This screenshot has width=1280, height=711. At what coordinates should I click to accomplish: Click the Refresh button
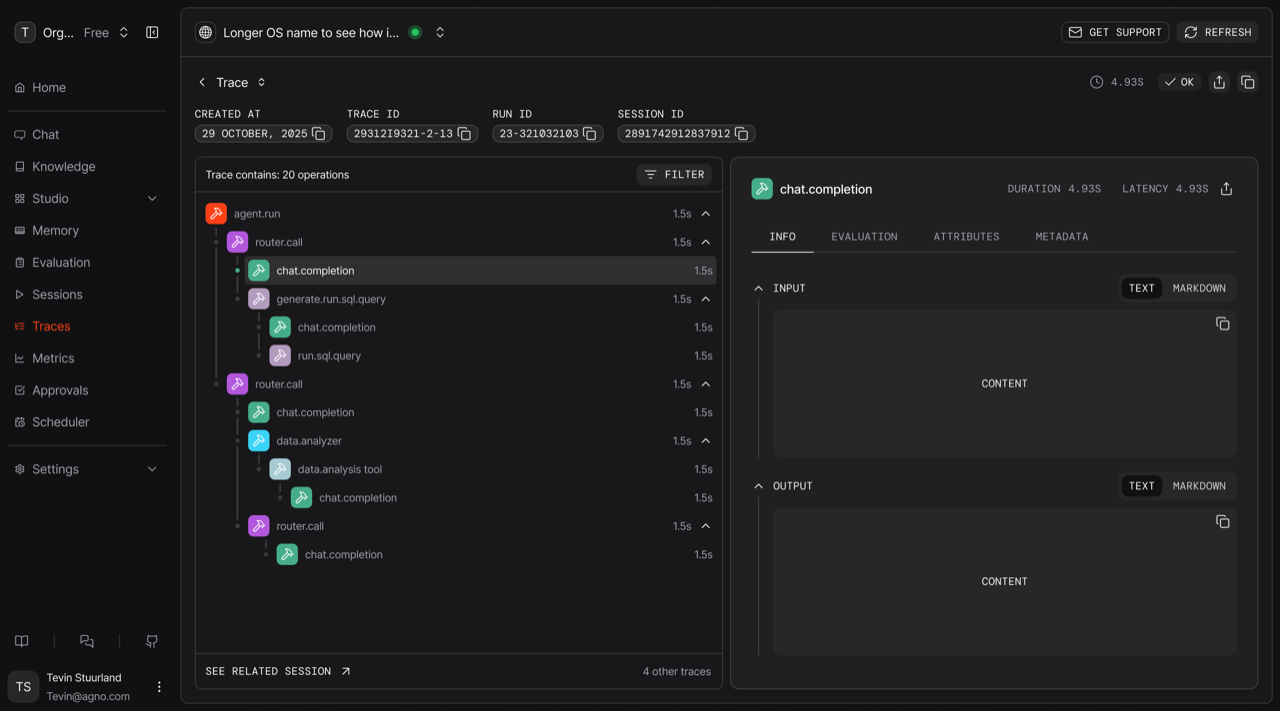(x=1217, y=32)
